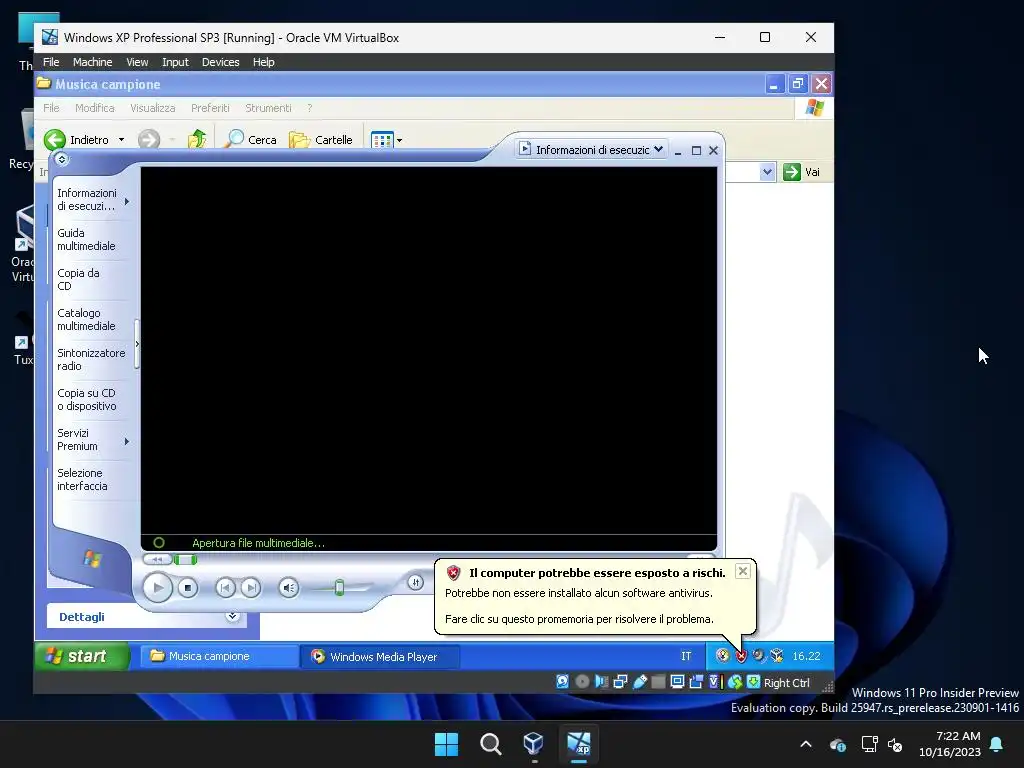Toggle the equalizer settings round button
The image size is (1024, 768).
click(x=415, y=581)
